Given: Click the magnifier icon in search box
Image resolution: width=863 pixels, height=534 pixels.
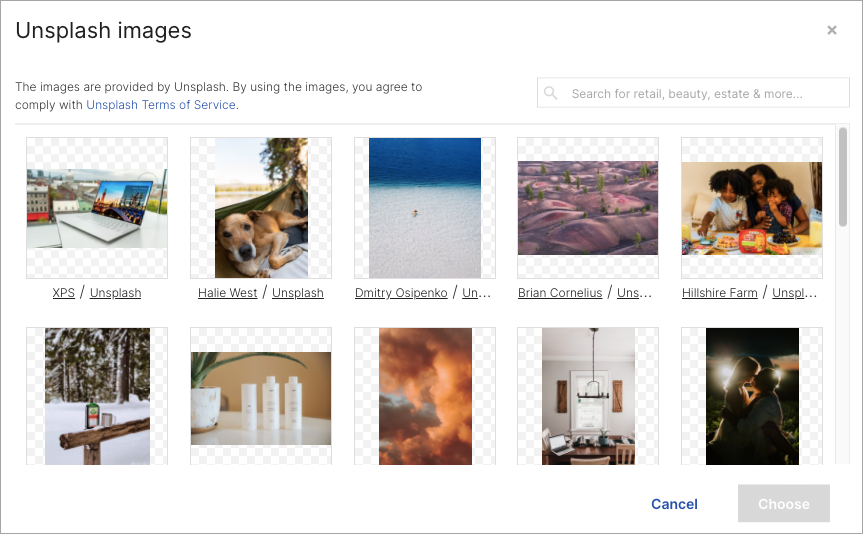Looking at the screenshot, I should pyautogui.click(x=551, y=94).
